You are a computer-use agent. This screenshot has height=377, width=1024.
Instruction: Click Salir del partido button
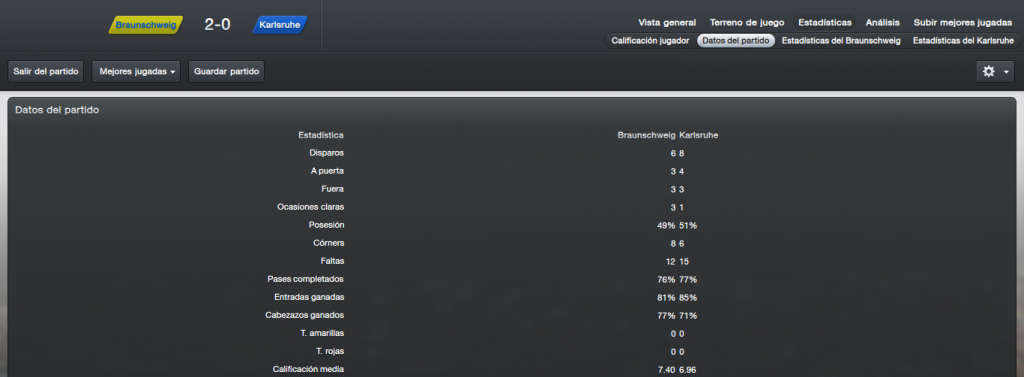tap(46, 71)
